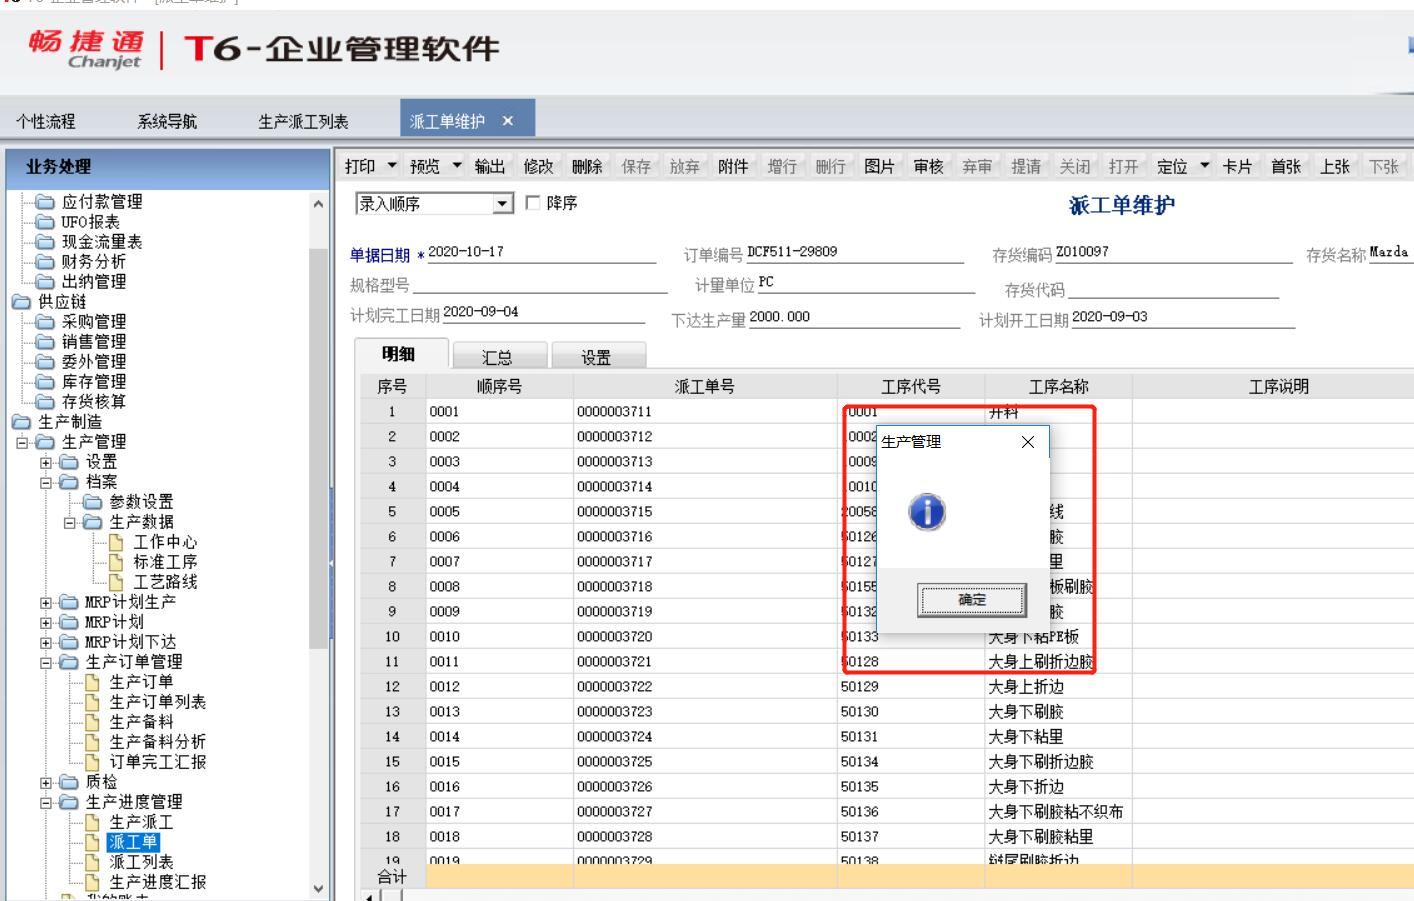This screenshot has width=1414, height=901.
Task: Open 标准工序 document in tree
Action: coord(153,562)
